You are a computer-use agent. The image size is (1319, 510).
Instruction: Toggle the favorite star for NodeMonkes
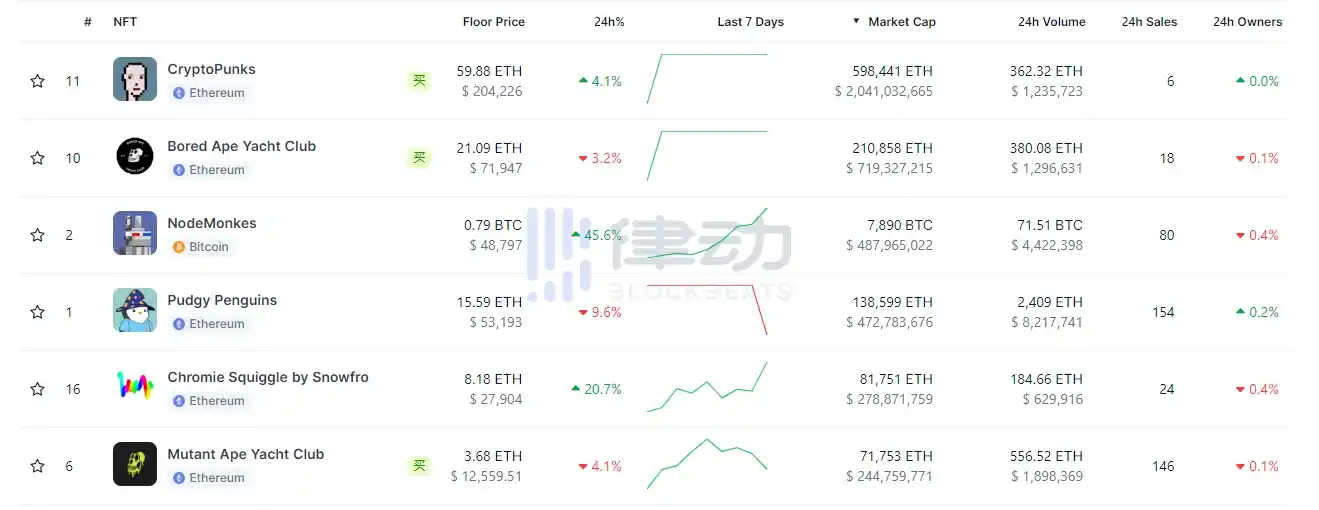(38, 235)
